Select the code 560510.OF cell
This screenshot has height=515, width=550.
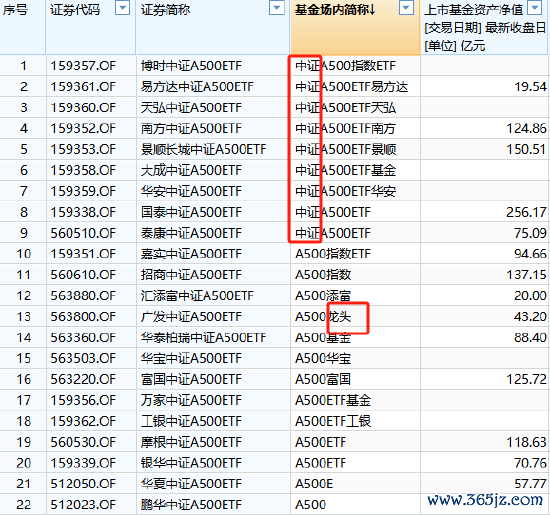91,233
